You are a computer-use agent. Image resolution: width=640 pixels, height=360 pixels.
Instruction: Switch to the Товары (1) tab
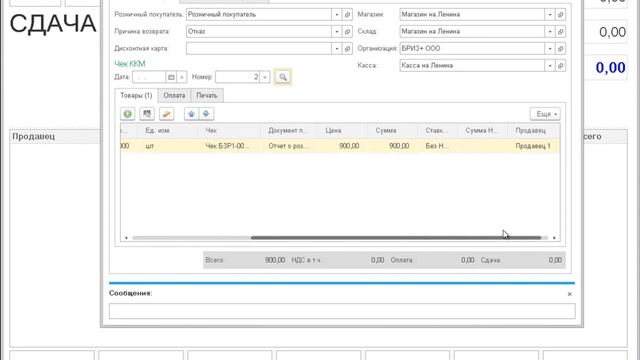(x=136, y=96)
